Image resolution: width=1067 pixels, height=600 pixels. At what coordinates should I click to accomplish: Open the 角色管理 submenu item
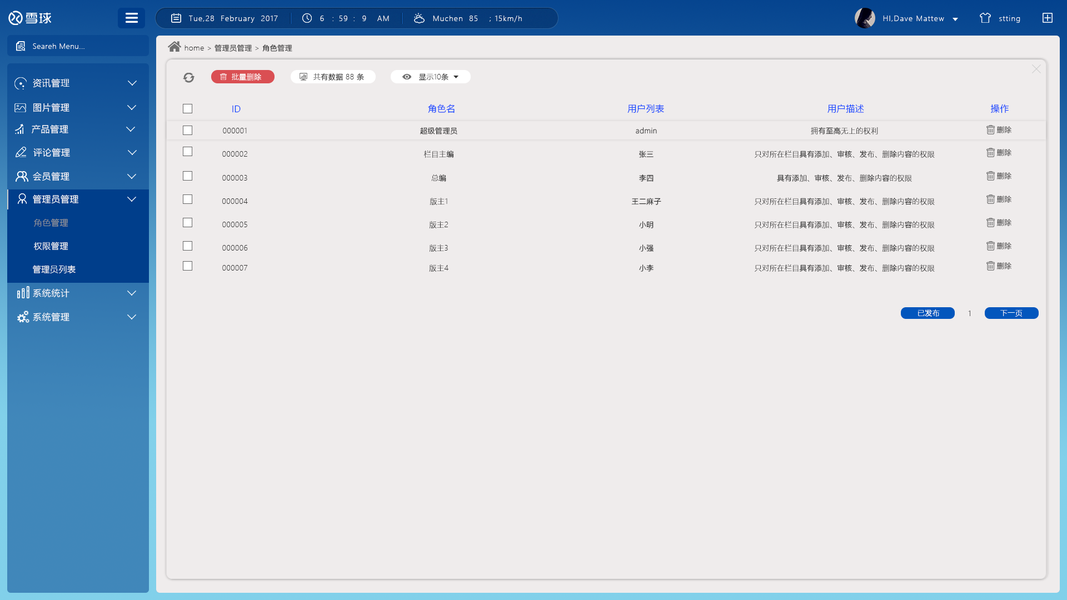pyautogui.click(x=51, y=222)
